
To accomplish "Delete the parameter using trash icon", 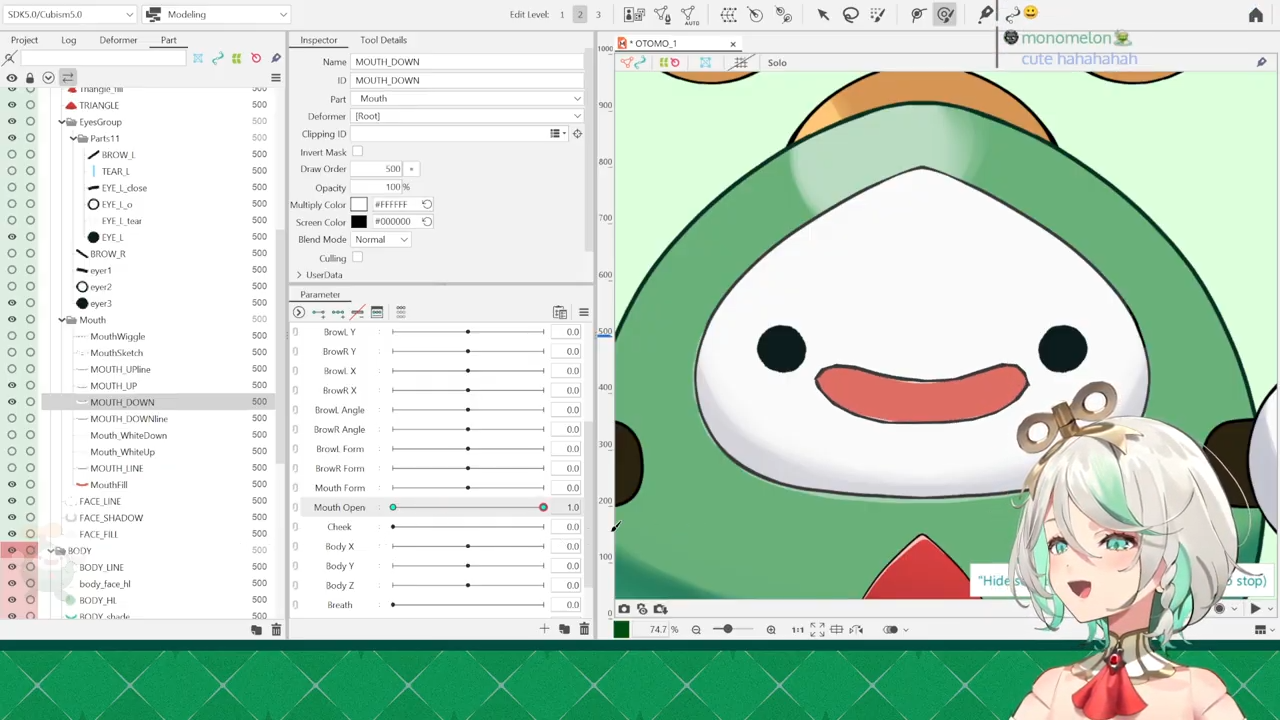I will tap(584, 629).
